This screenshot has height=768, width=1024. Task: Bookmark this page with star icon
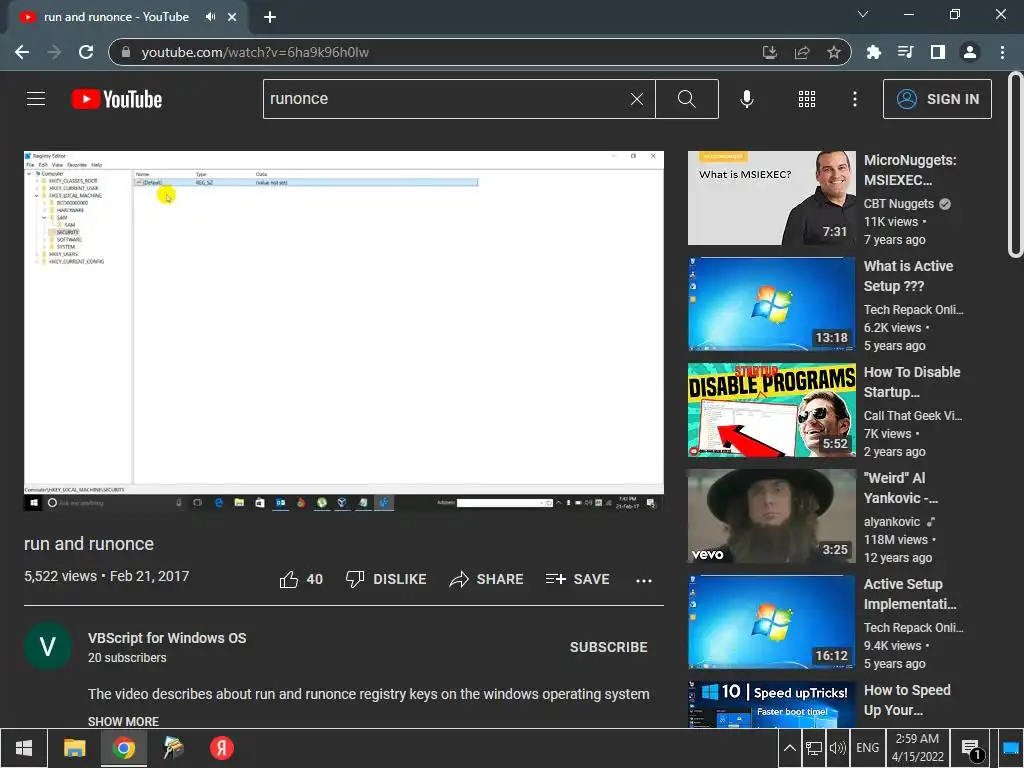833,52
